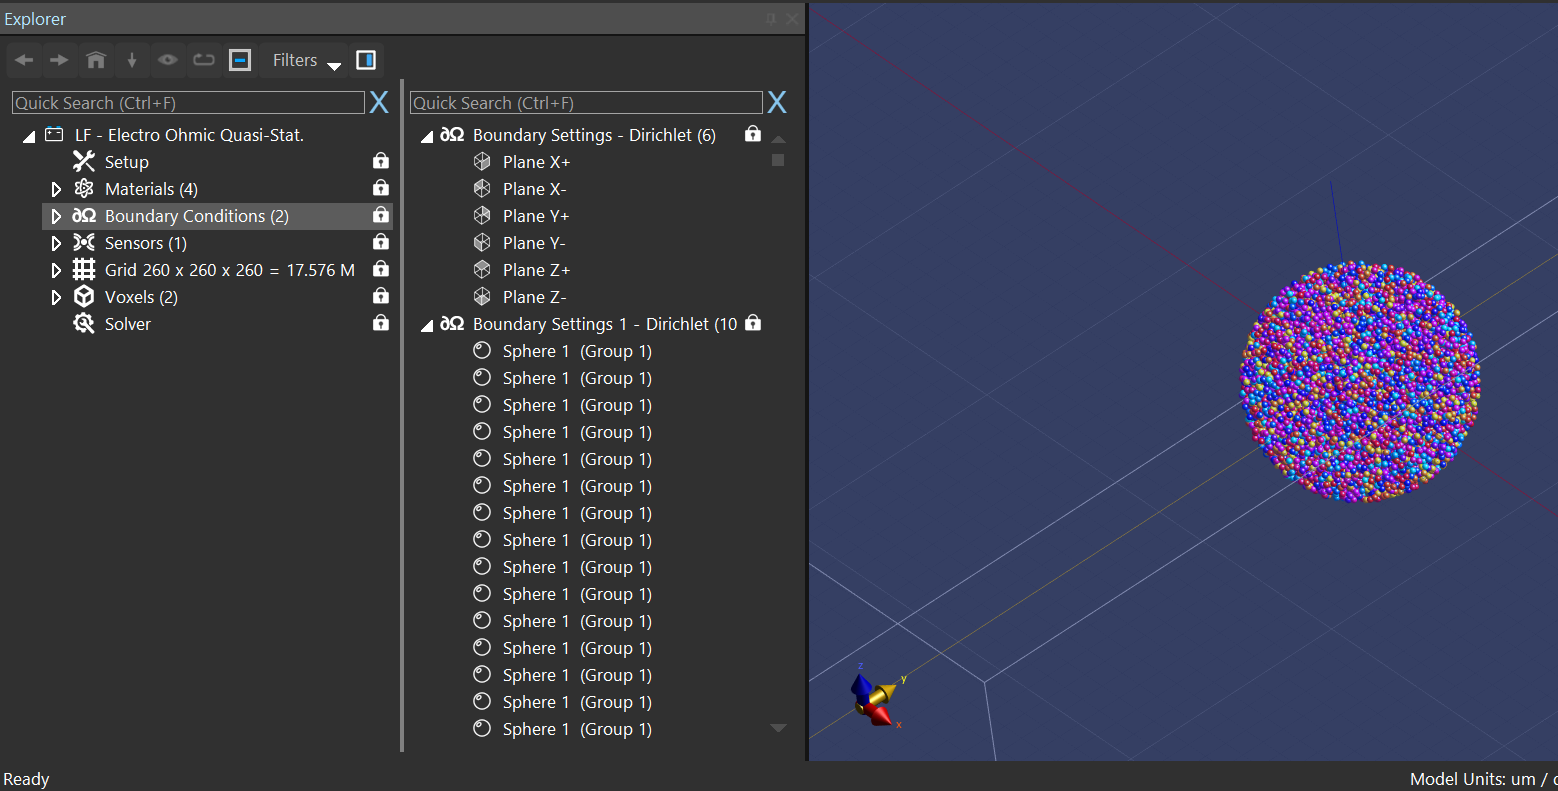The image size is (1558, 791).
Task: Click the Voxels cube icon
Action: (x=84, y=296)
